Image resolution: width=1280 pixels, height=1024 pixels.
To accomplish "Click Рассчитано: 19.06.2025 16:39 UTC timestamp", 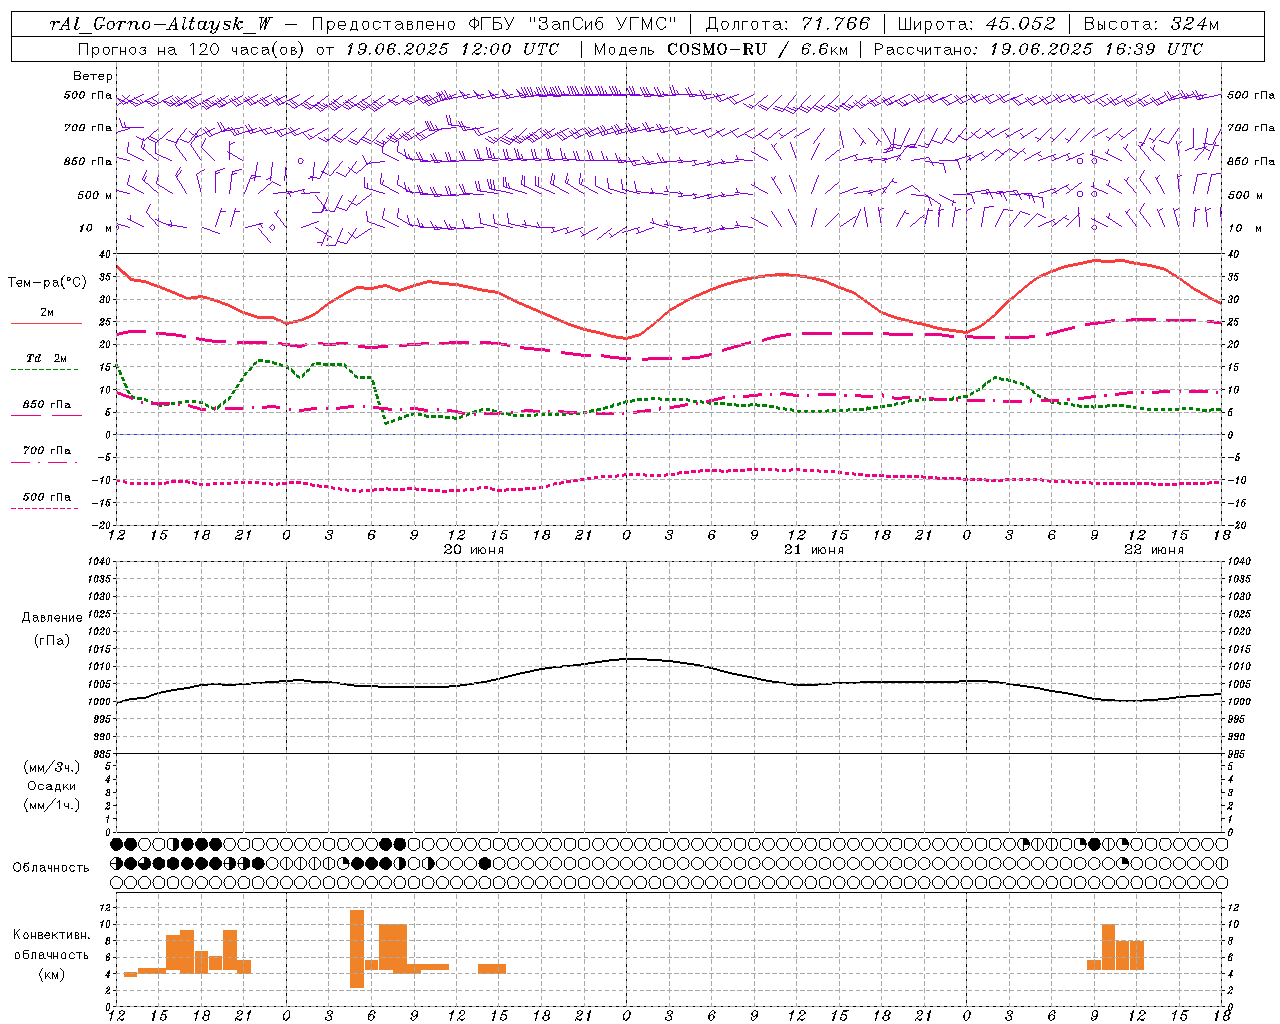I will coord(1038,49).
